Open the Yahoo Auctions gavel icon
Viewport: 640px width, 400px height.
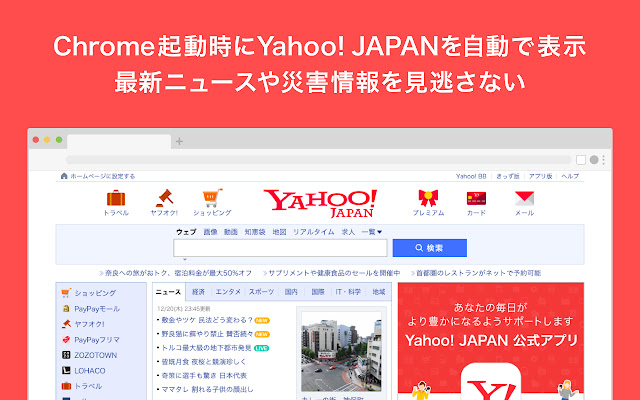point(164,198)
